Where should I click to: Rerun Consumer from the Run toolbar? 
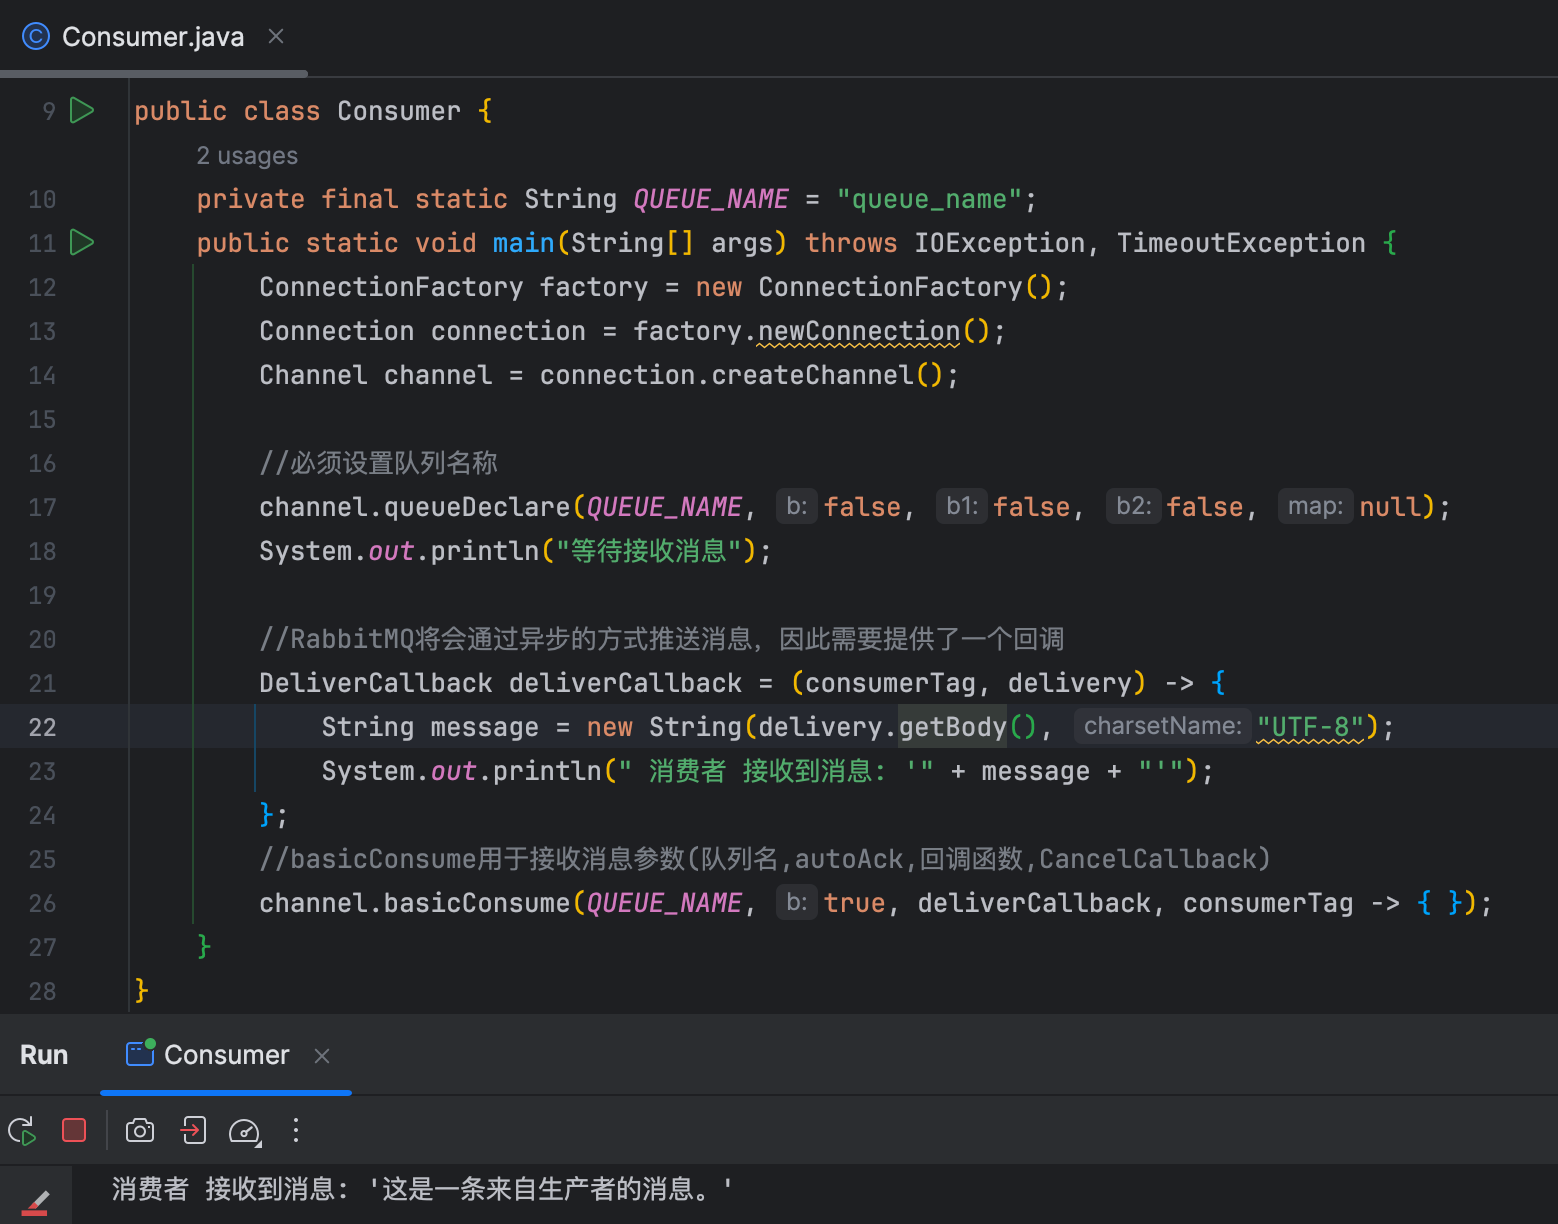pyautogui.click(x=22, y=1131)
